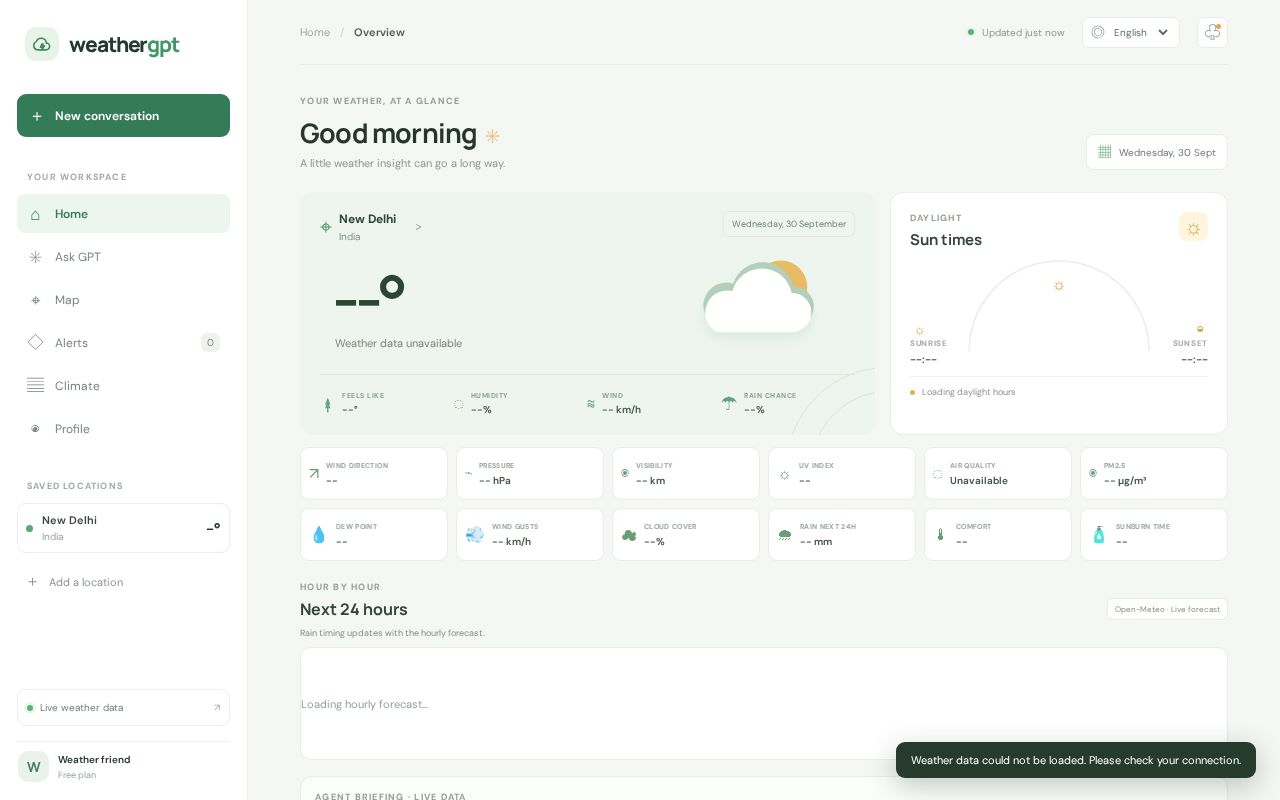The image size is (1280, 800).
Task: Click the notification icon beside the language selector
Action: (1212, 32)
